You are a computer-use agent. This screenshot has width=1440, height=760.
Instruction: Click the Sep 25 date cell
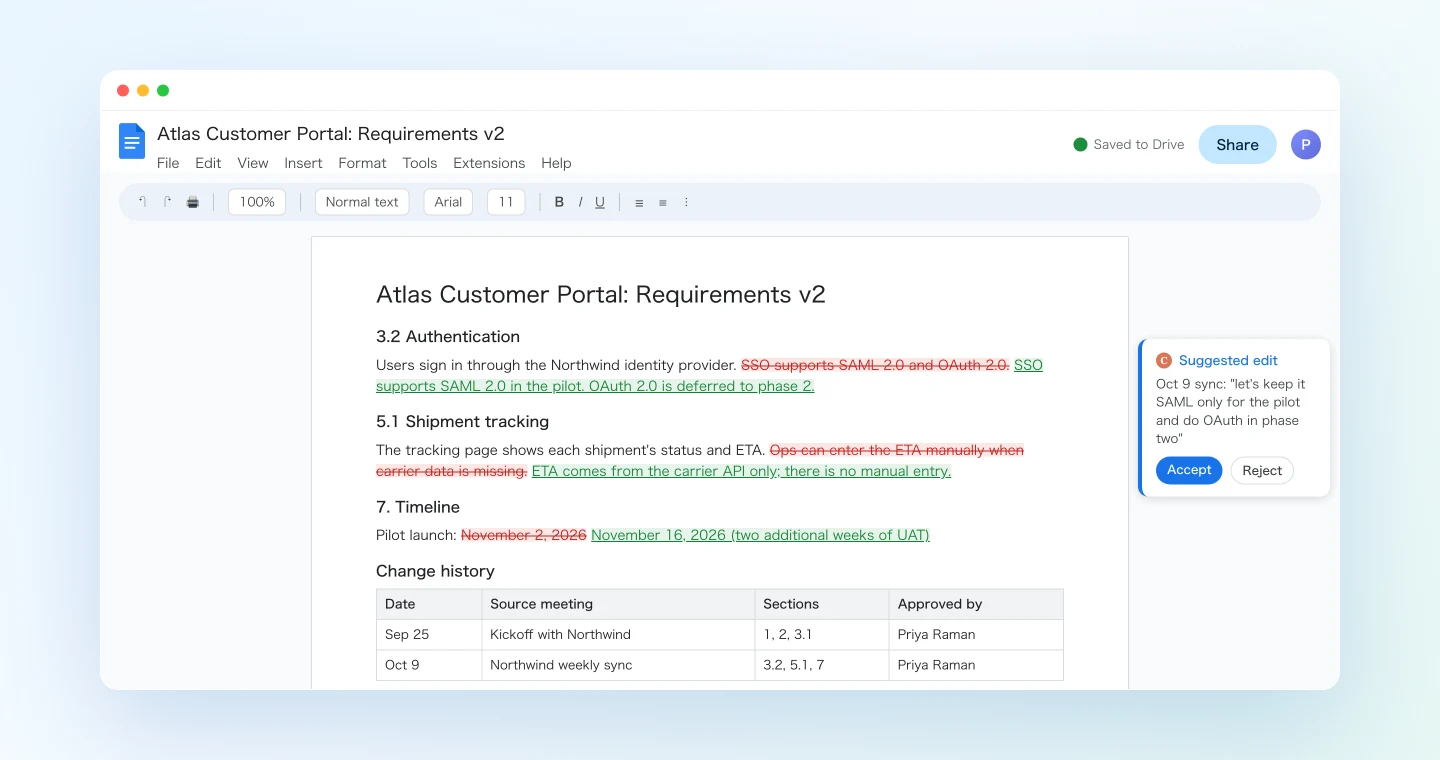tap(429, 635)
